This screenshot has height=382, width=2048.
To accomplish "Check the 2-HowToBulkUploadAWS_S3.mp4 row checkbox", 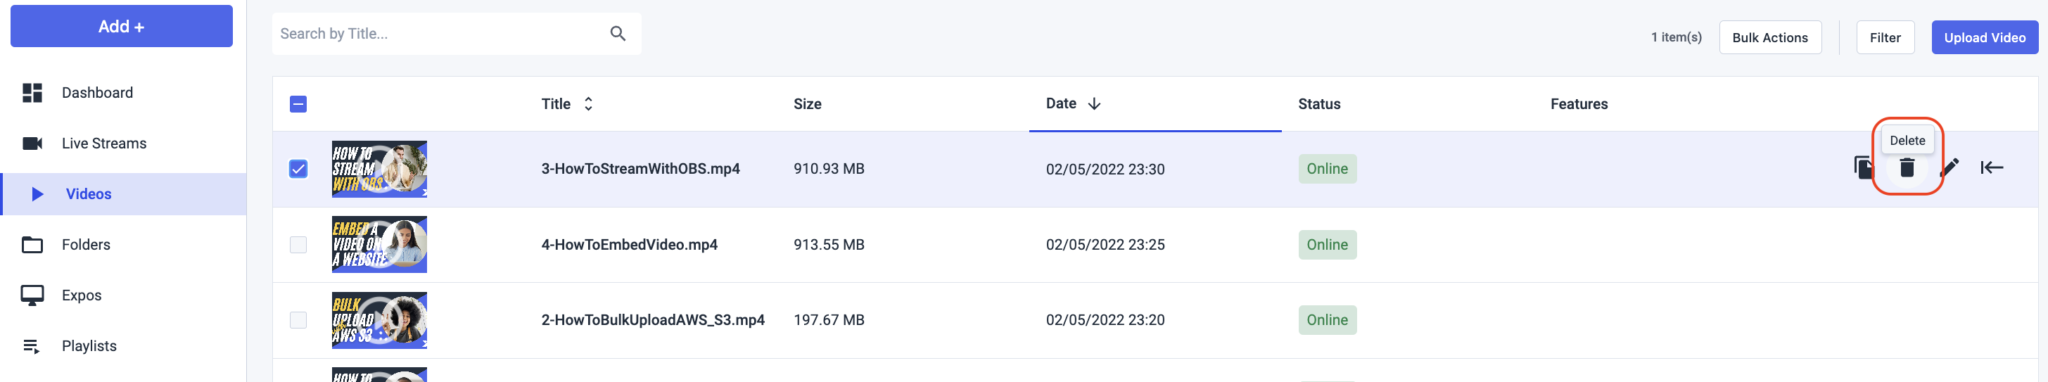I will 298,320.
